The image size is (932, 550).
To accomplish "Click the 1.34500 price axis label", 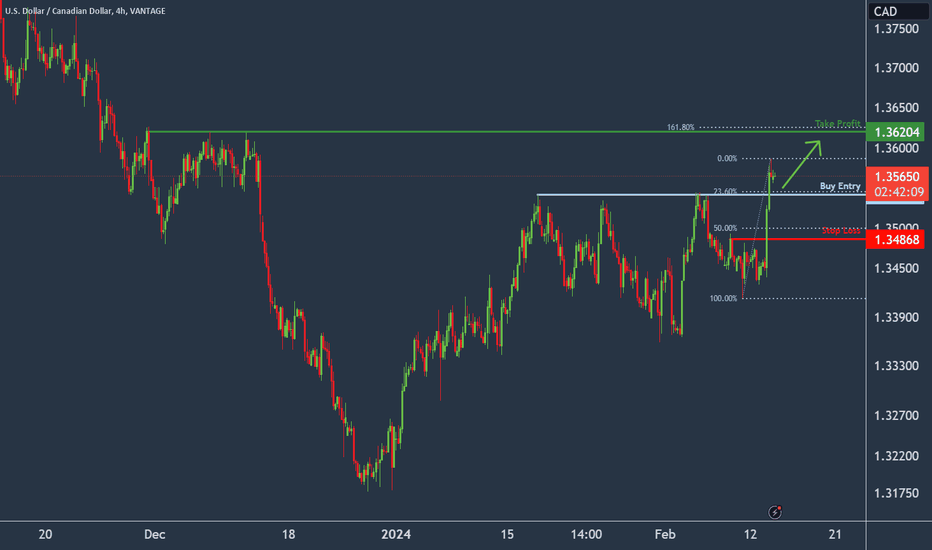I will tap(896, 268).
